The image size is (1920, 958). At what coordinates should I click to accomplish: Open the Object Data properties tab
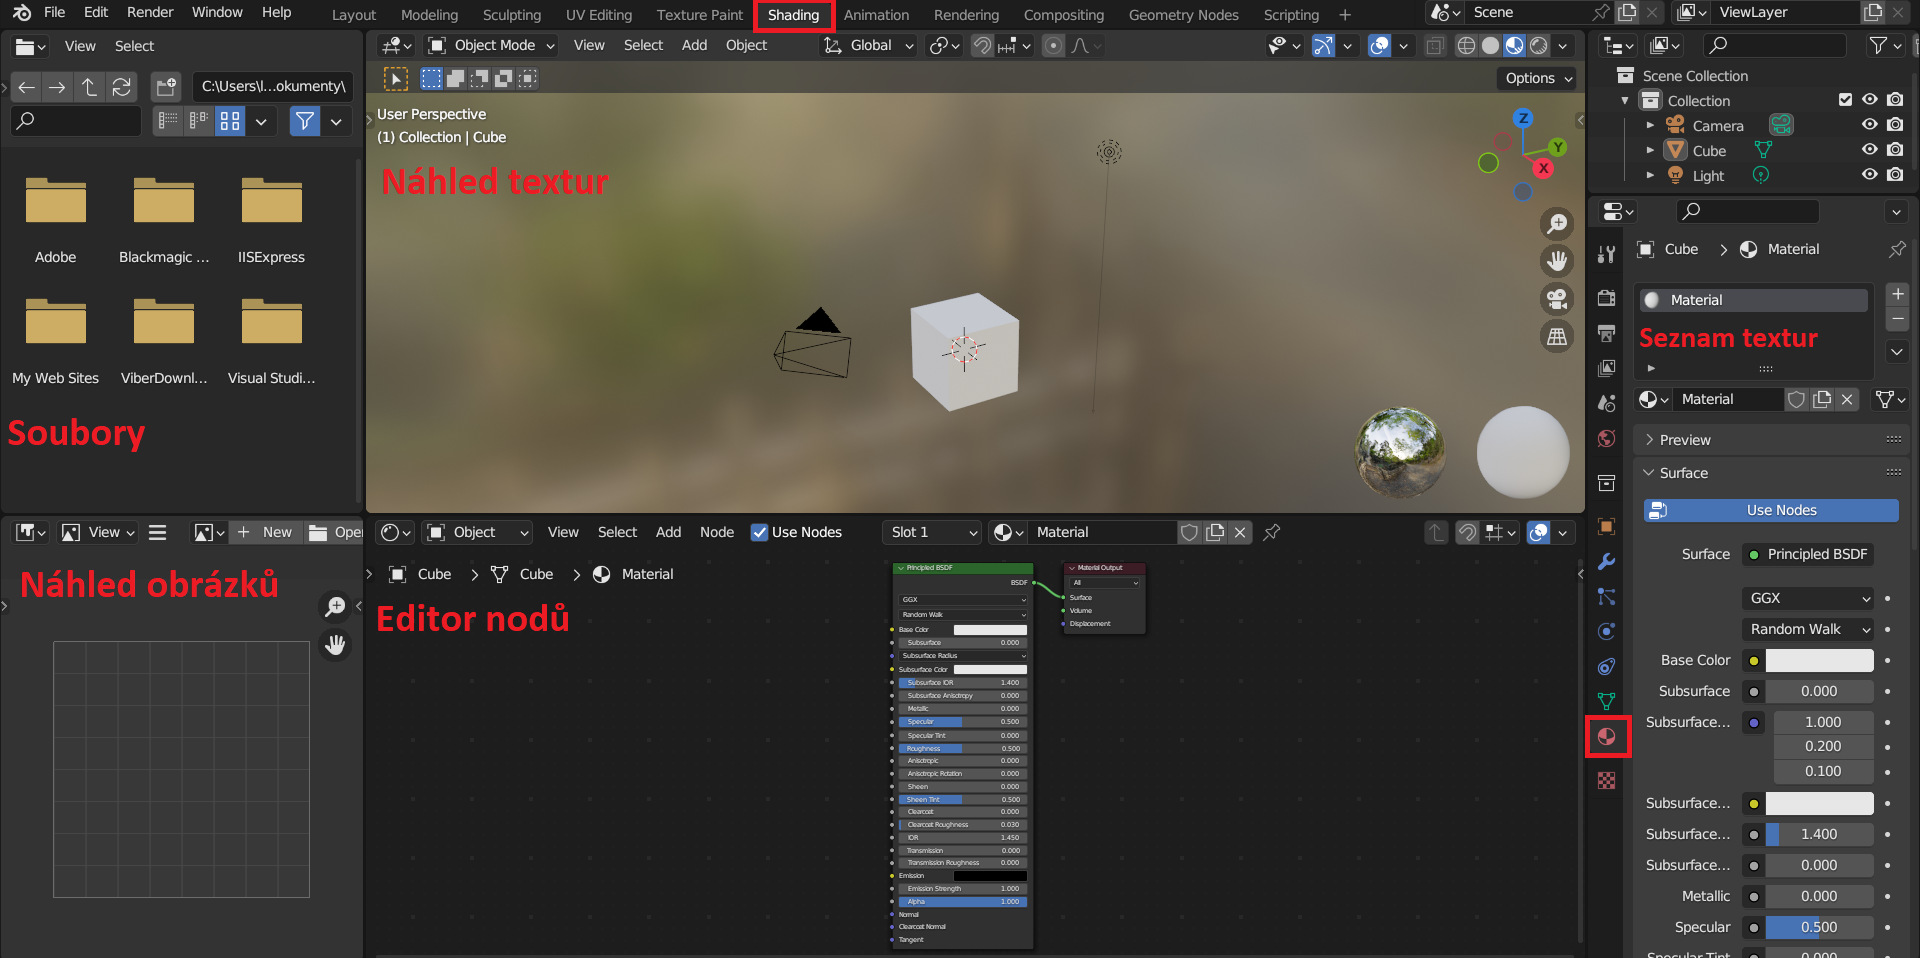point(1607,702)
